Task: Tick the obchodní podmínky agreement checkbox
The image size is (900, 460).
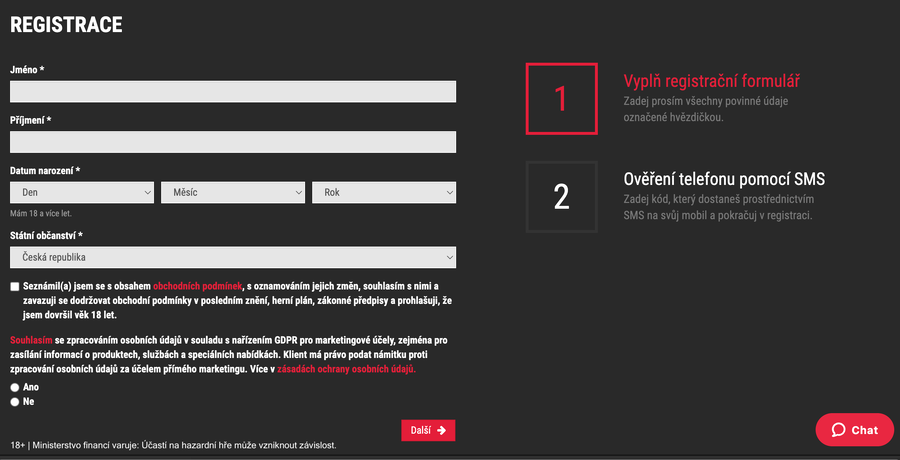Action: pos(15,286)
